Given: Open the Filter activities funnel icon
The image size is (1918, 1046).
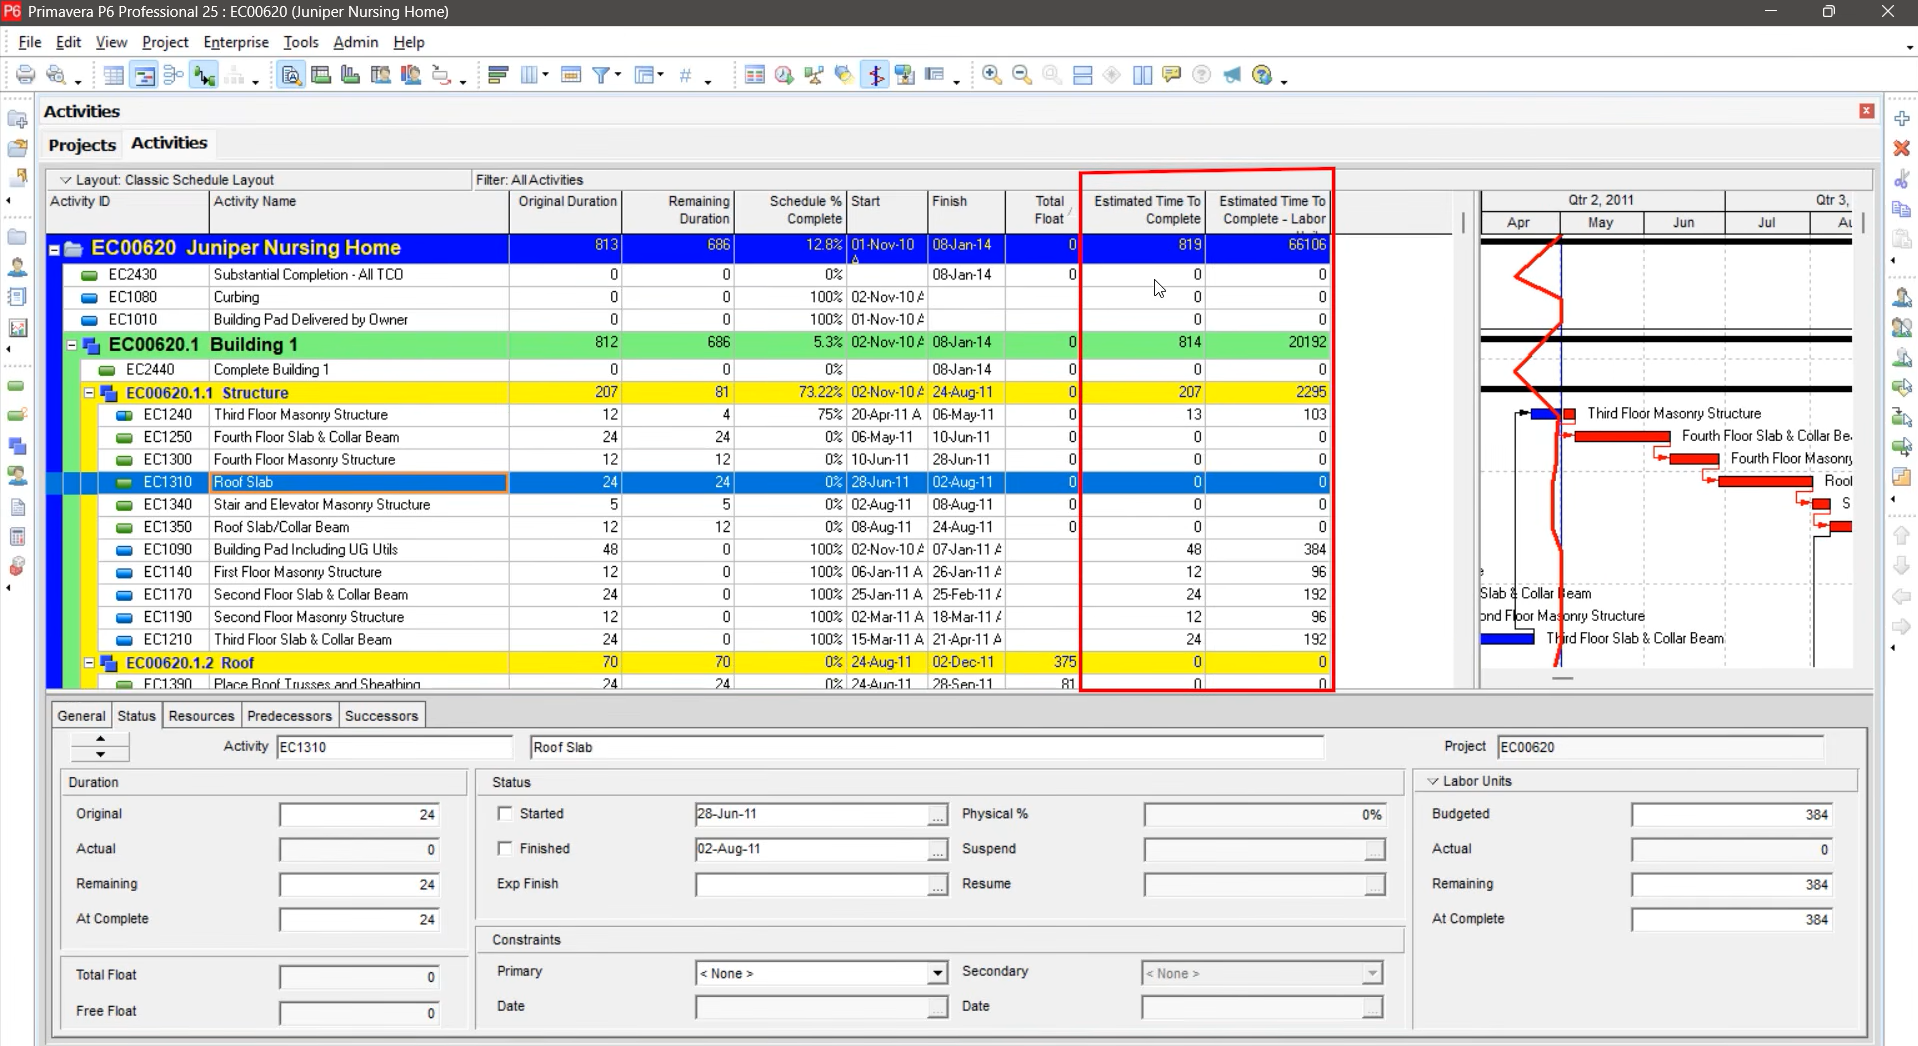Looking at the screenshot, I should point(601,74).
